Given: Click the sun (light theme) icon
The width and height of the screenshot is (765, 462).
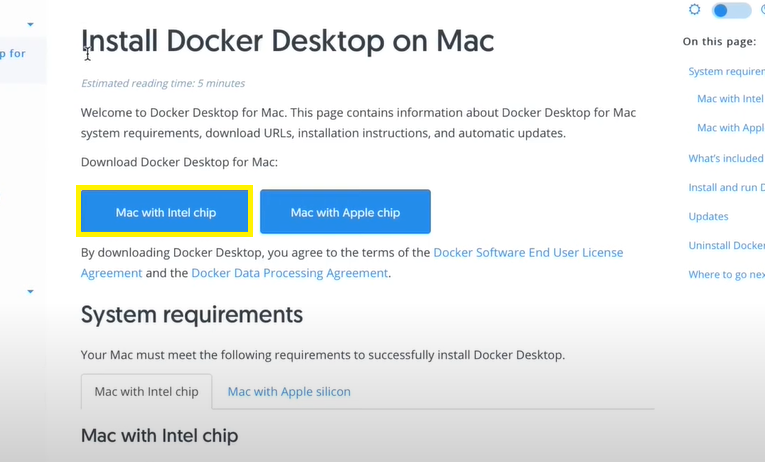Looking at the screenshot, I should click(x=695, y=10).
